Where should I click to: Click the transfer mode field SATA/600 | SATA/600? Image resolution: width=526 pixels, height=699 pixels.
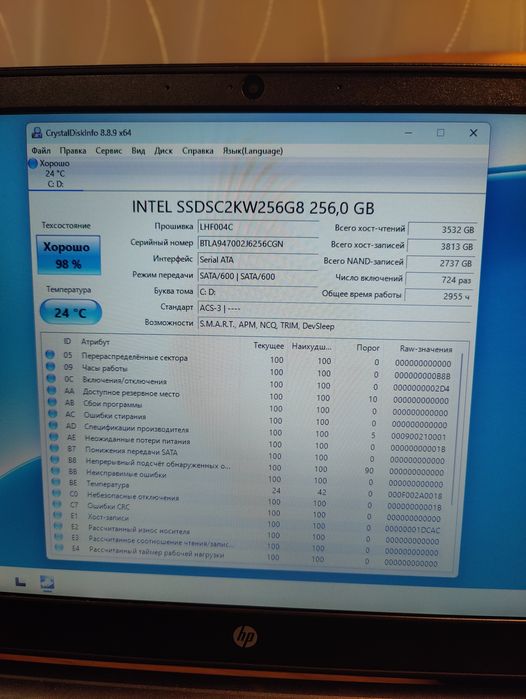(258, 276)
